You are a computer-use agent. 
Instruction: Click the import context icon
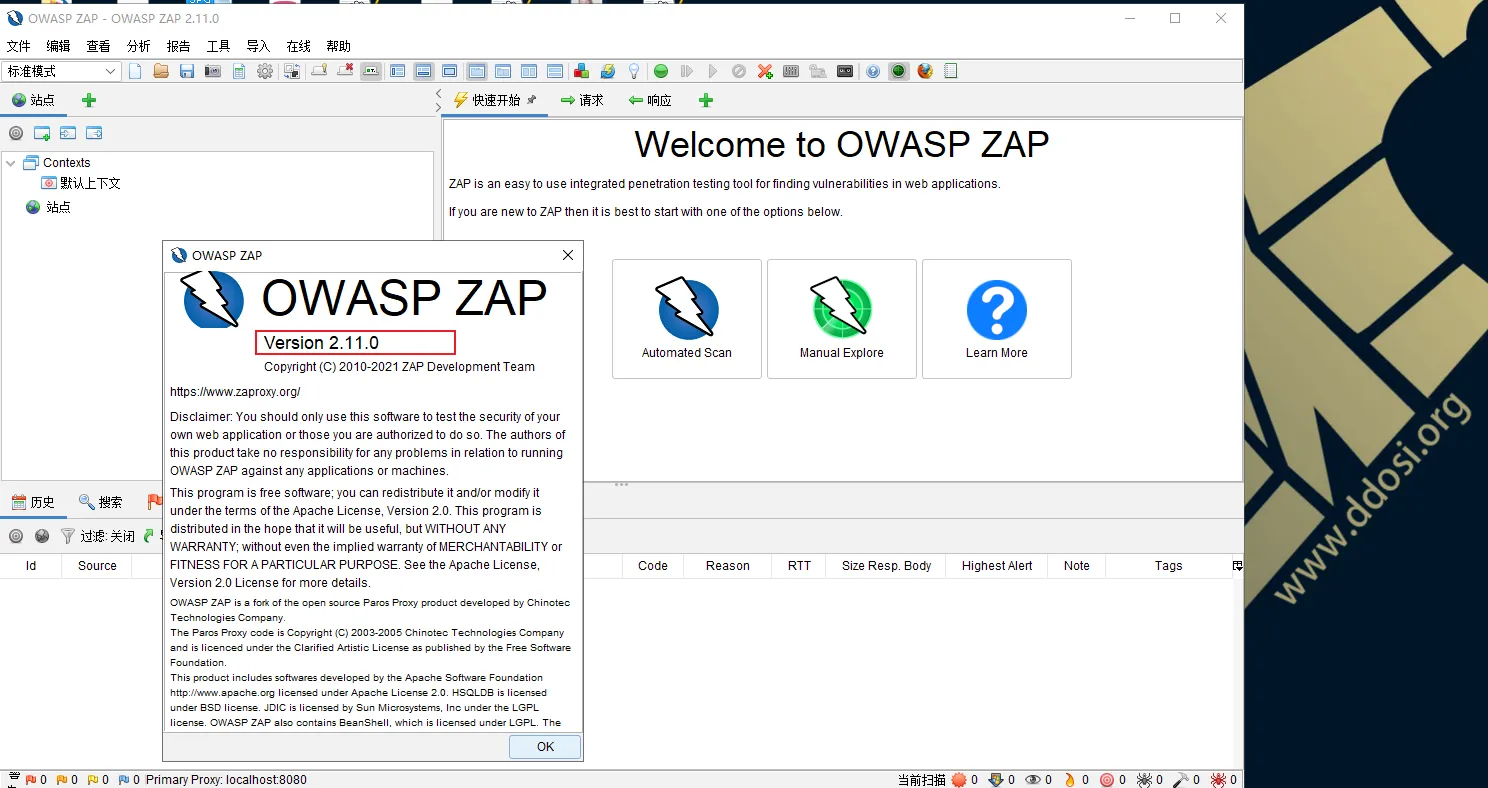(68, 133)
